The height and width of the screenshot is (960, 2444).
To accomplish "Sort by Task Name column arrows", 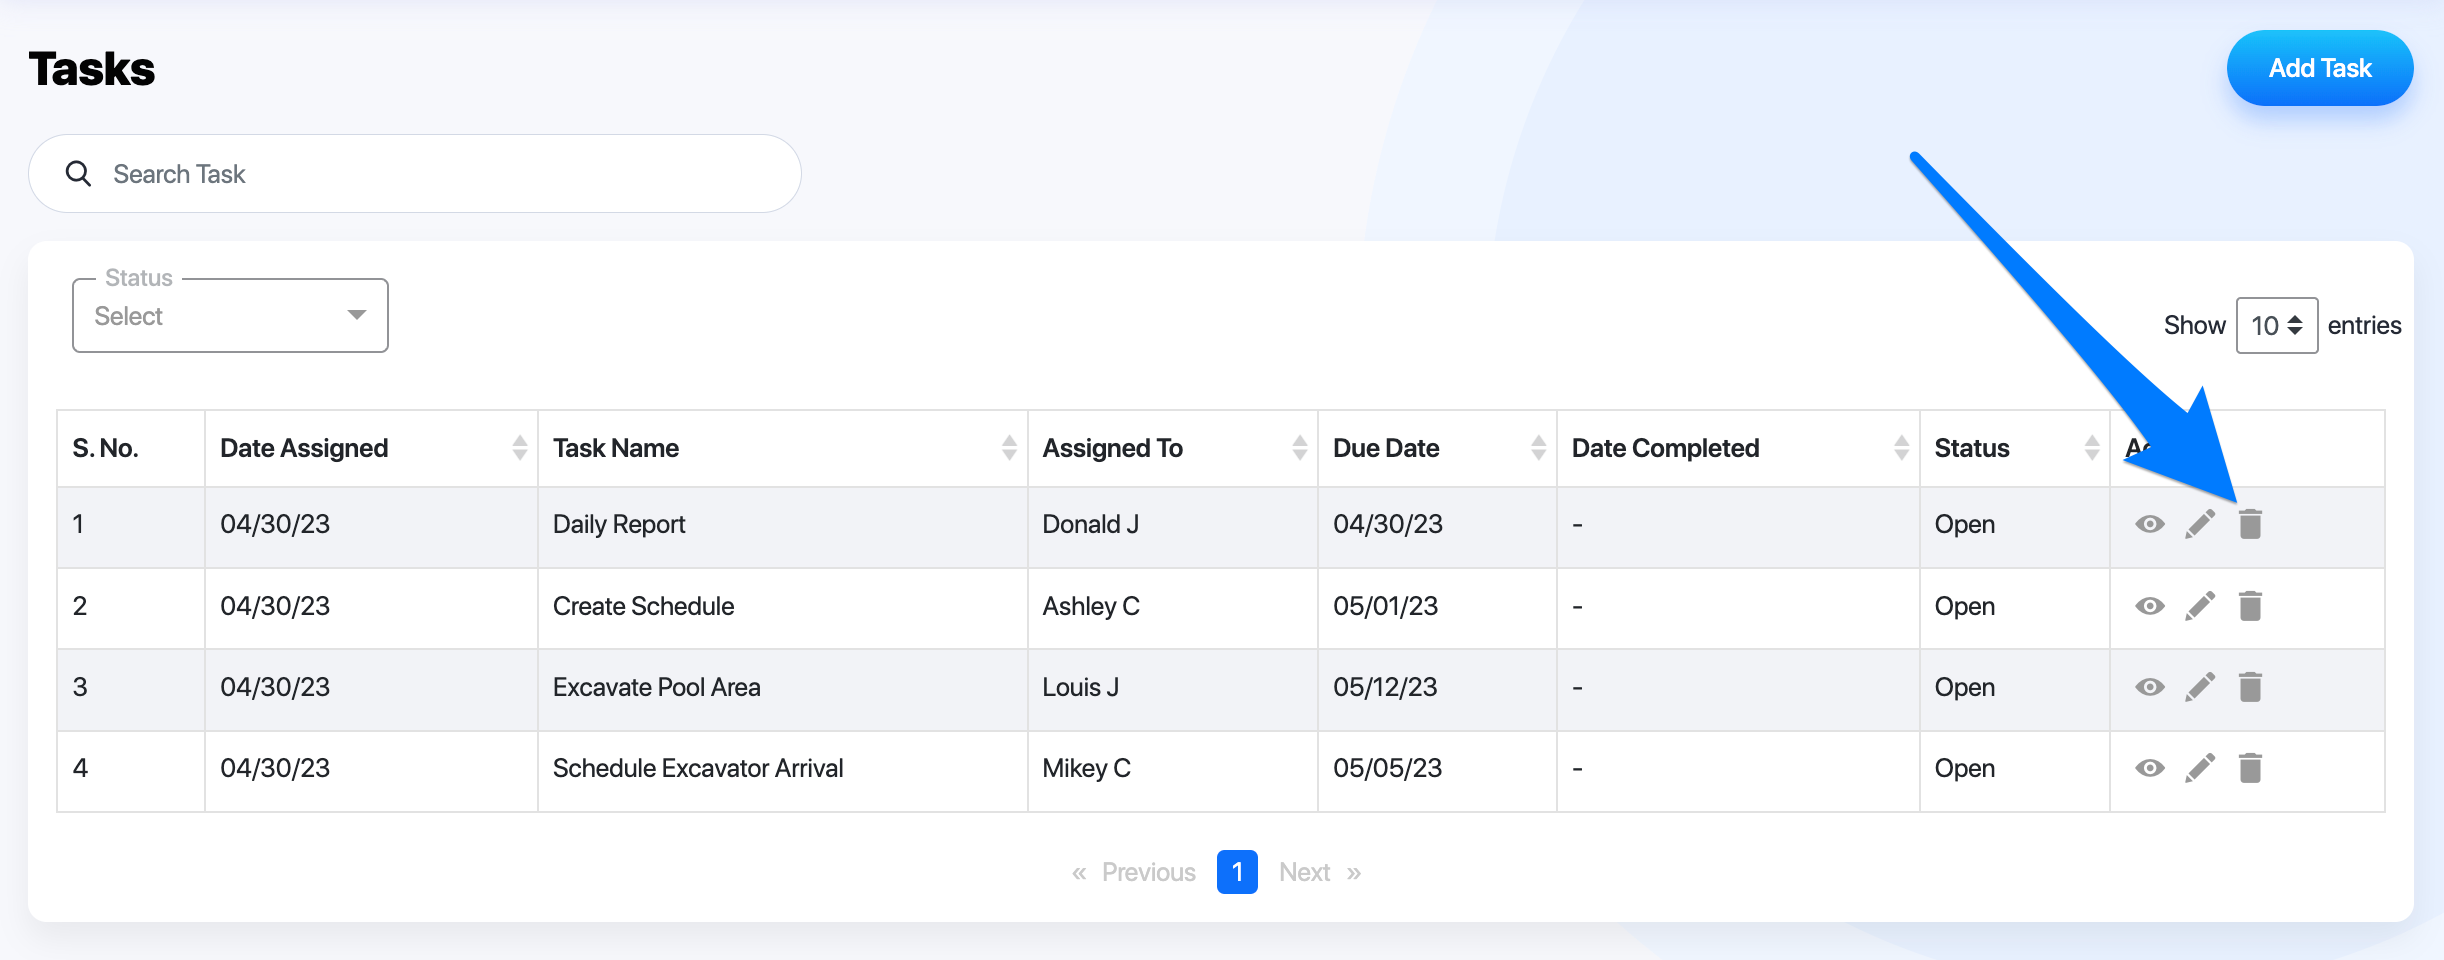I will pos(1009,448).
